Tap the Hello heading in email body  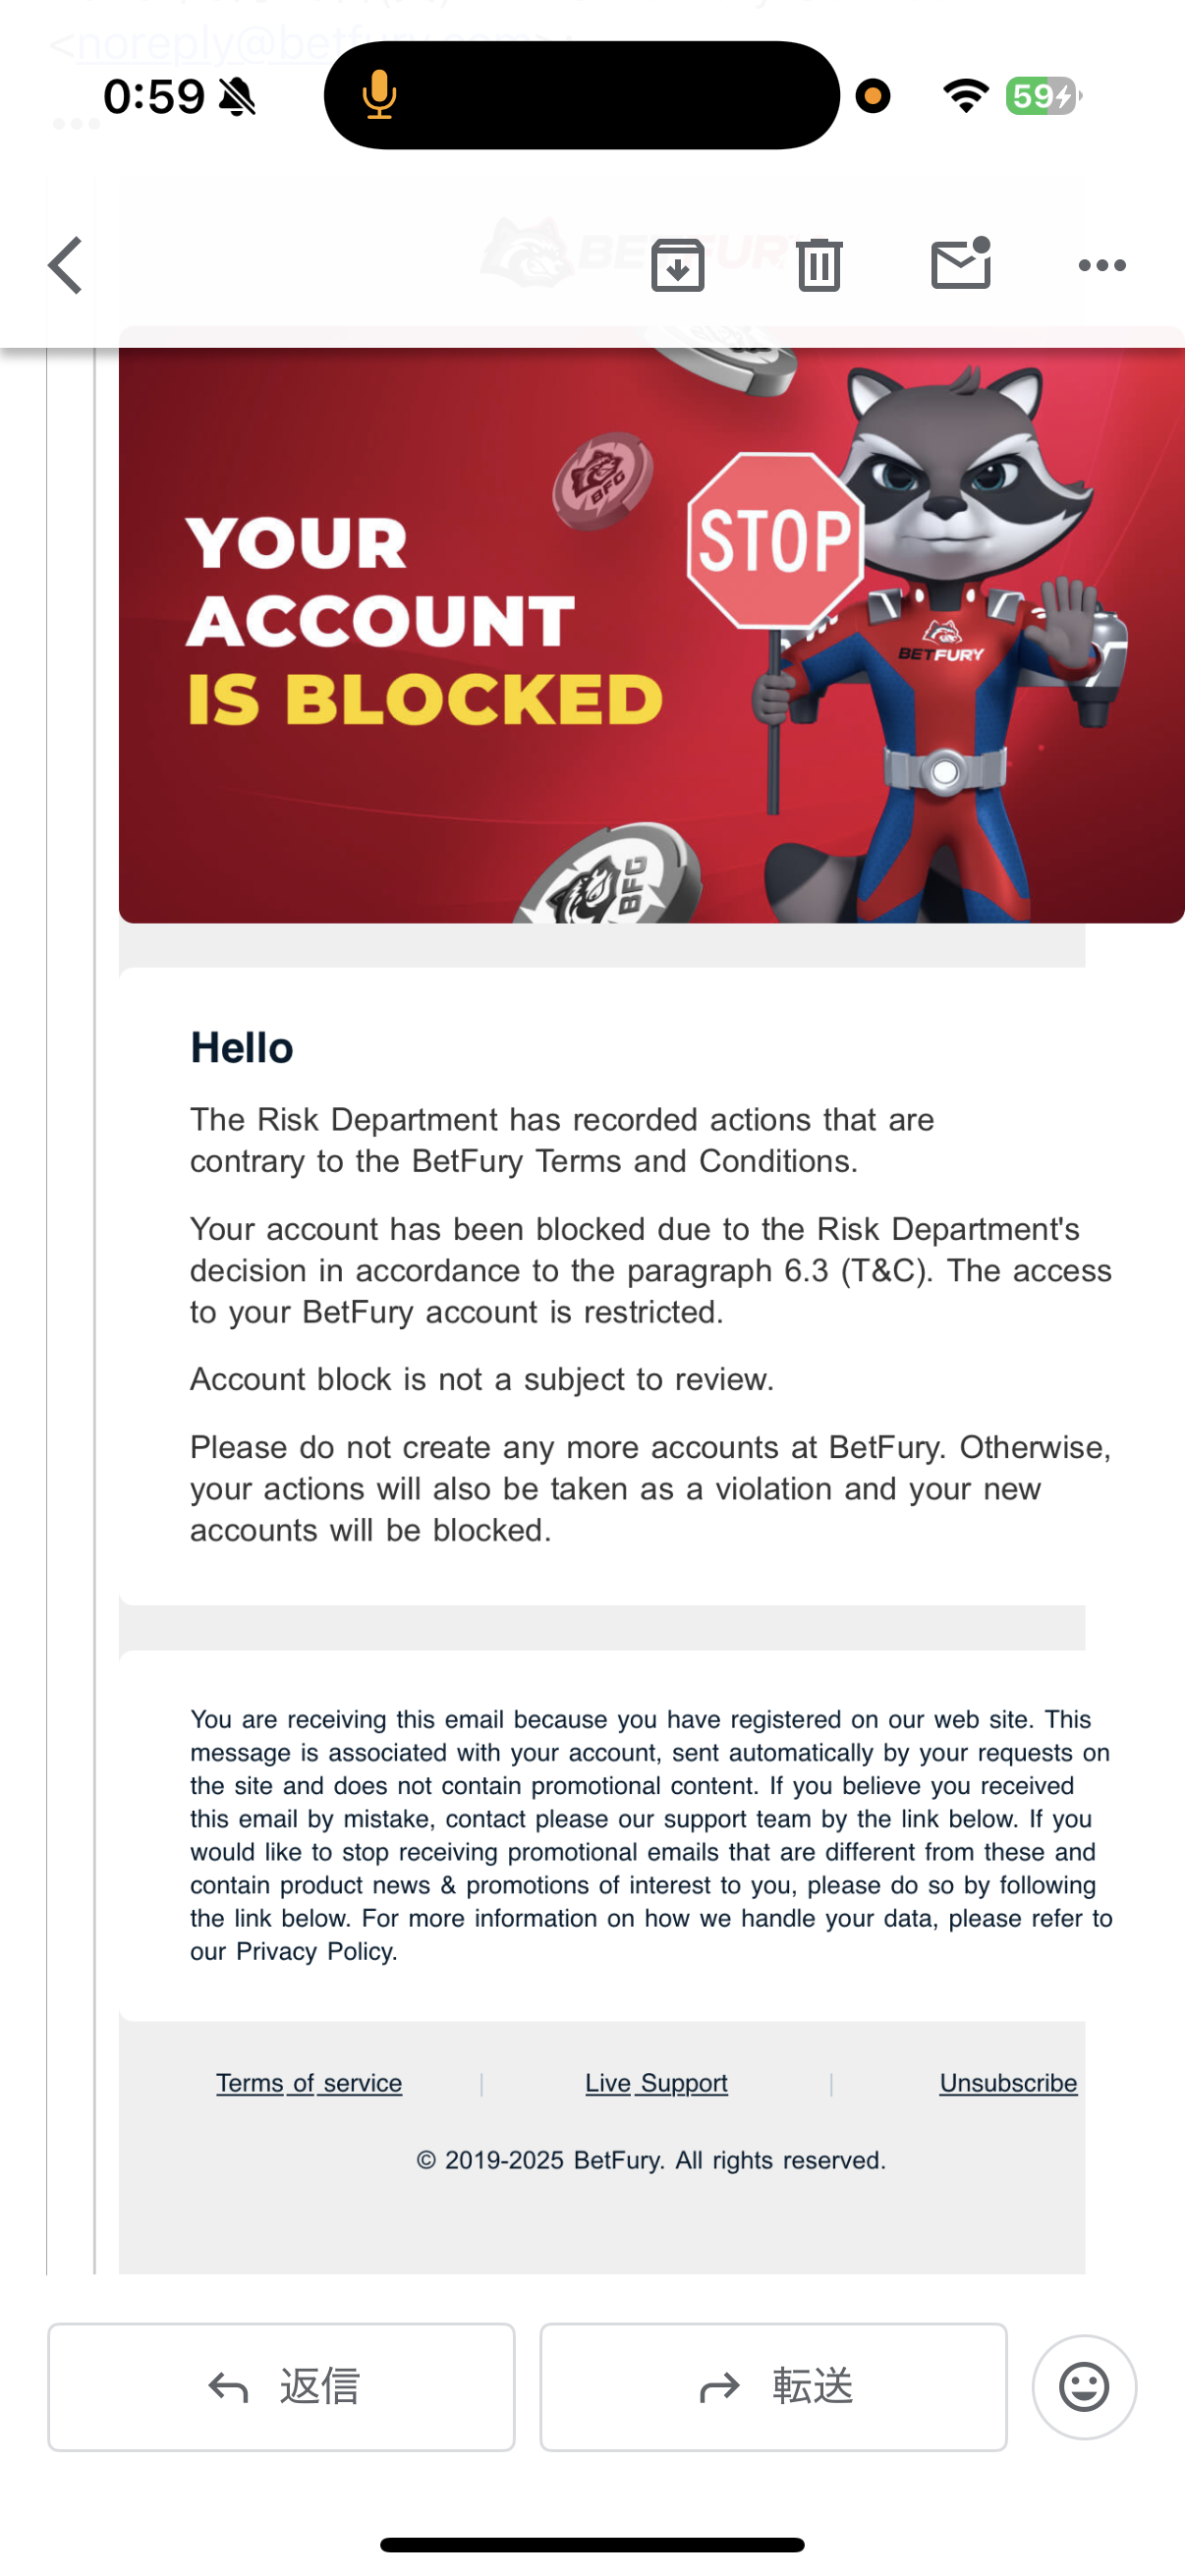click(242, 1048)
